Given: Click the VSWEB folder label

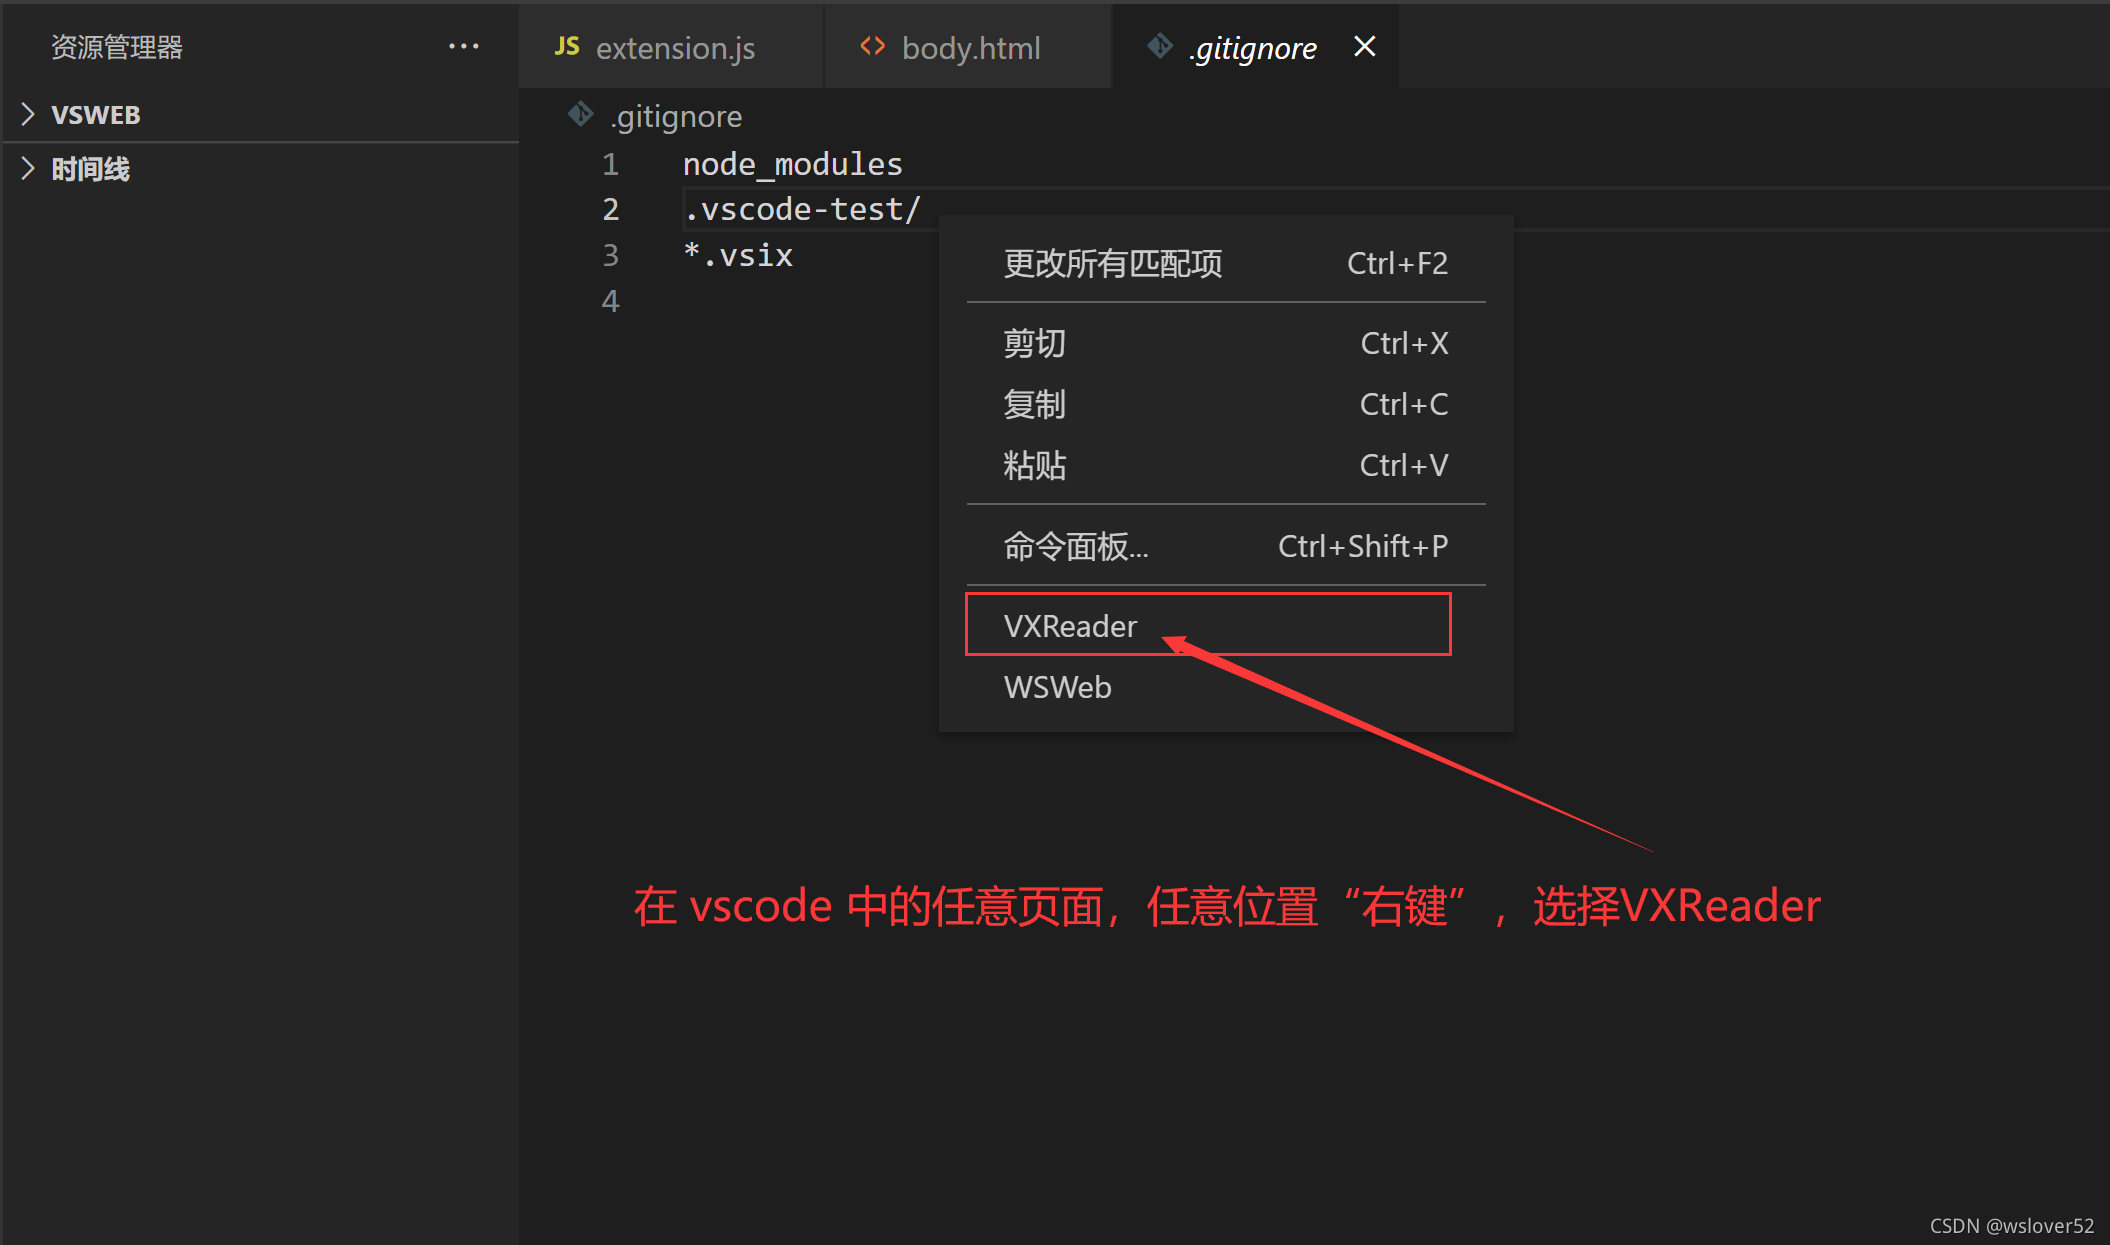Looking at the screenshot, I should point(96,115).
